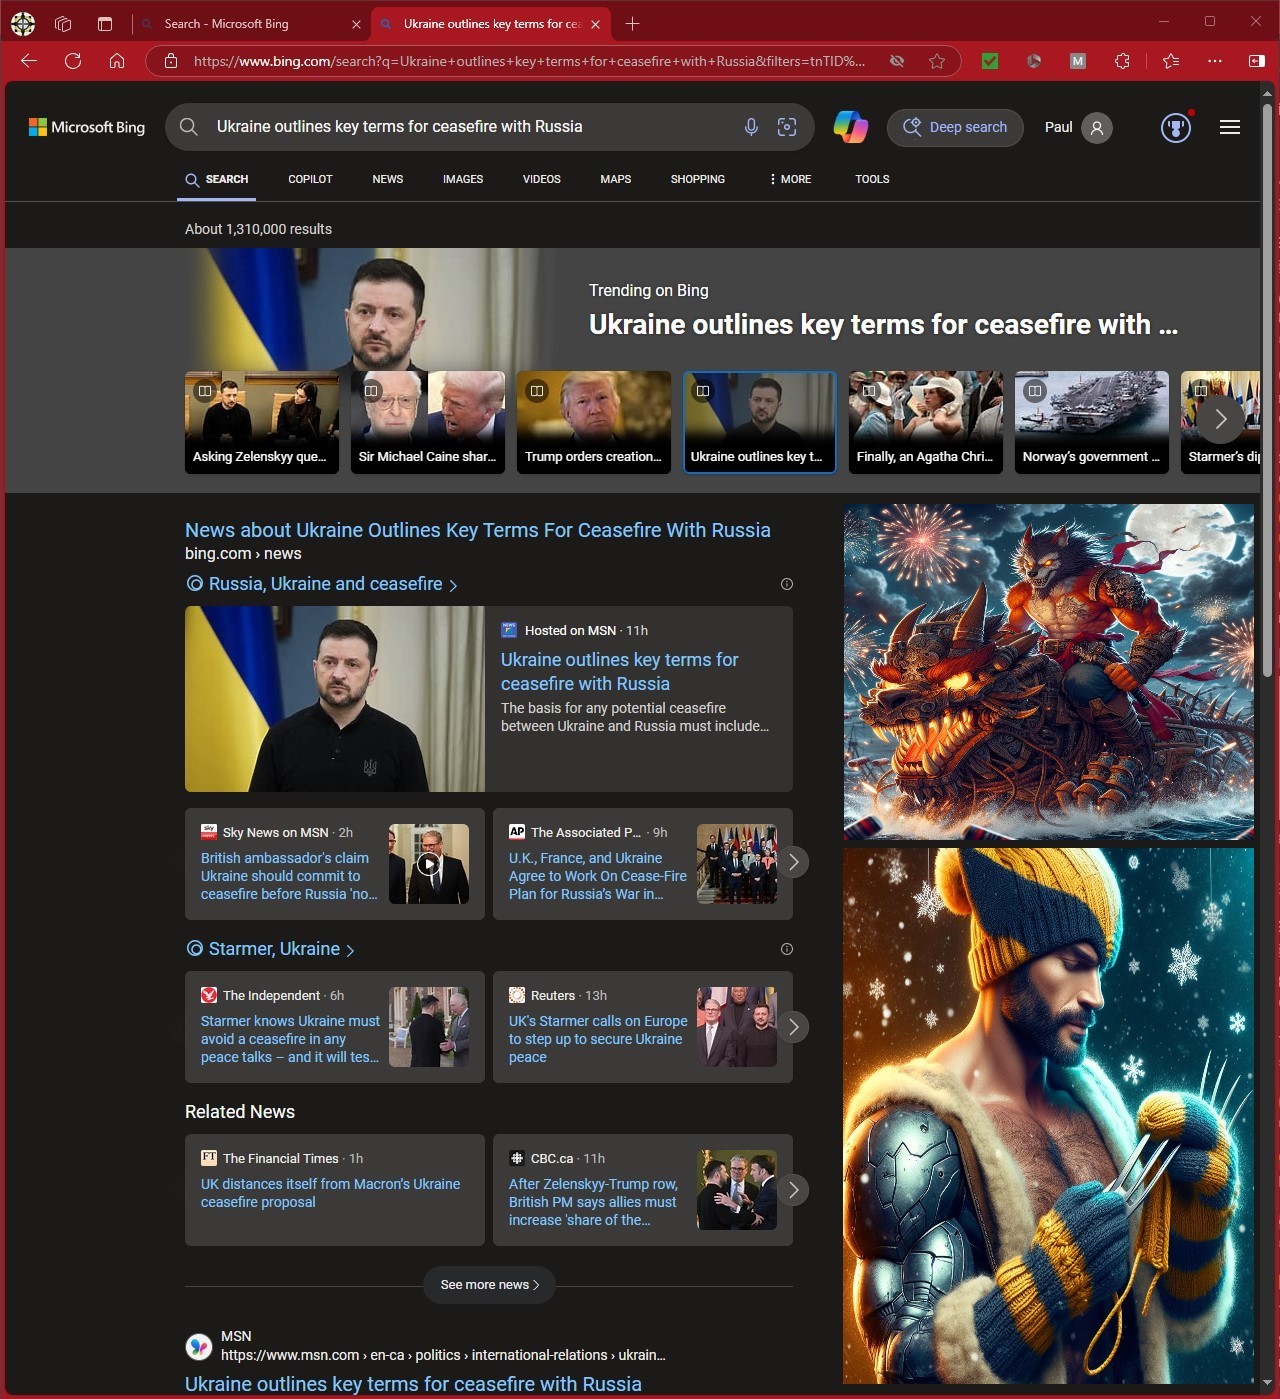Close the Ukraine outlines key terms tab
1280x1399 pixels.
click(596, 24)
